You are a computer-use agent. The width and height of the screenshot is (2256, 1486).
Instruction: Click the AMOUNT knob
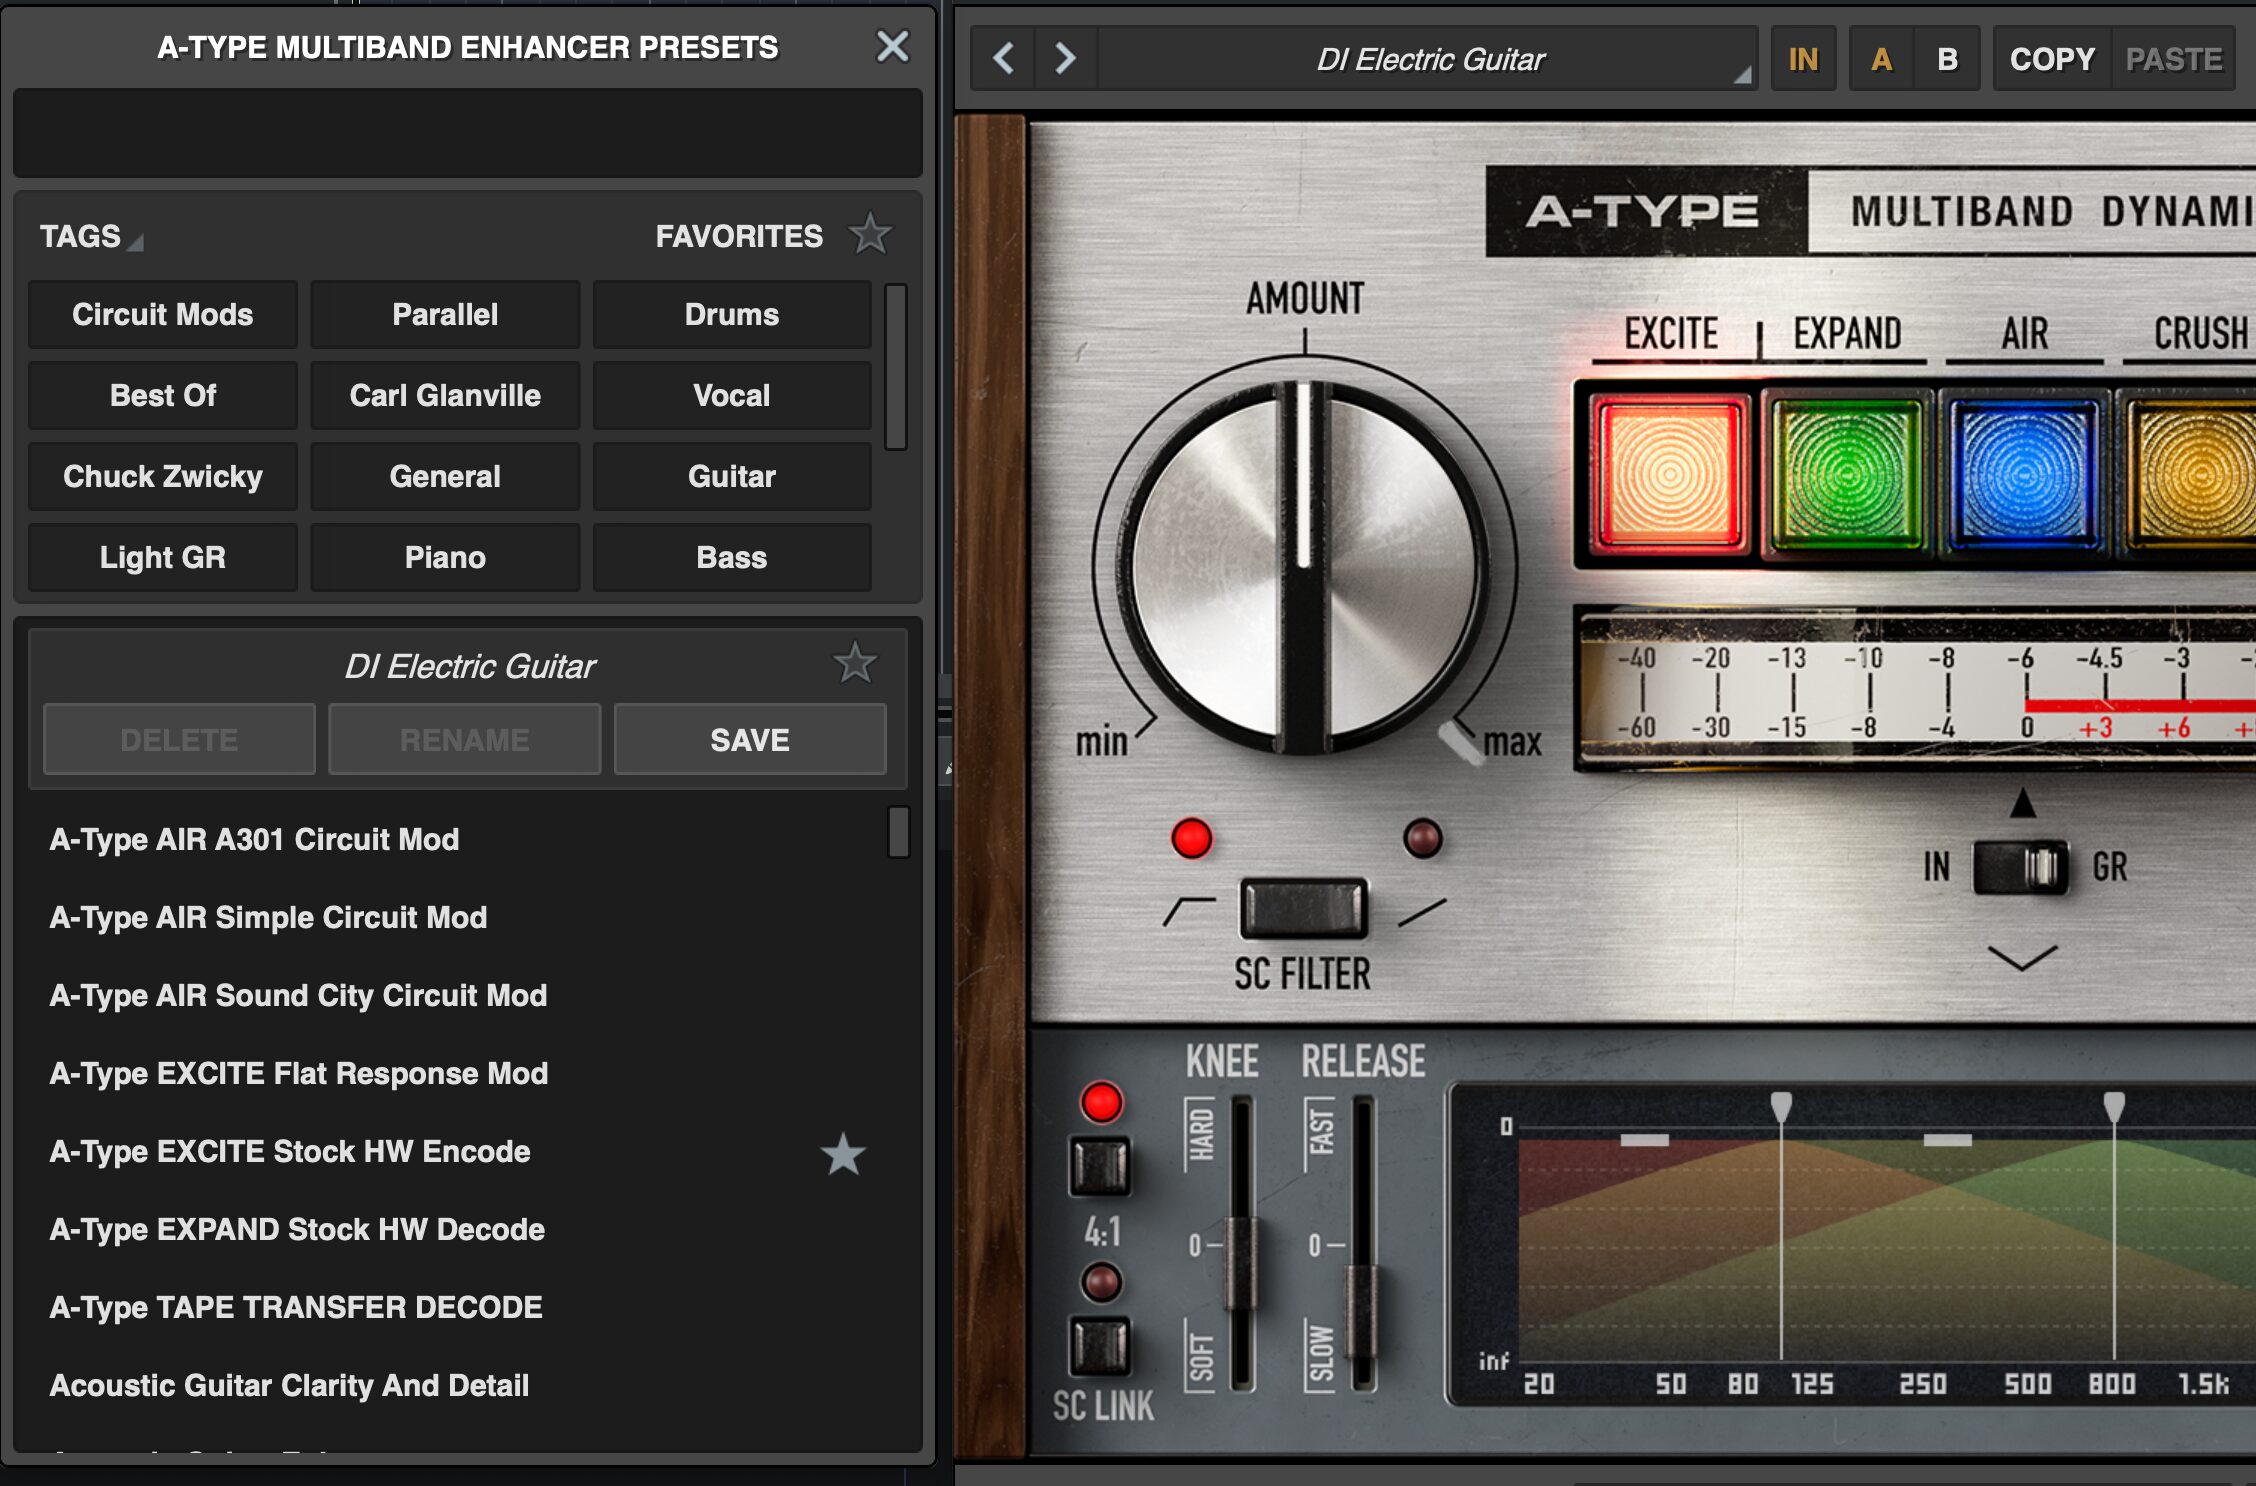(x=1303, y=566)
